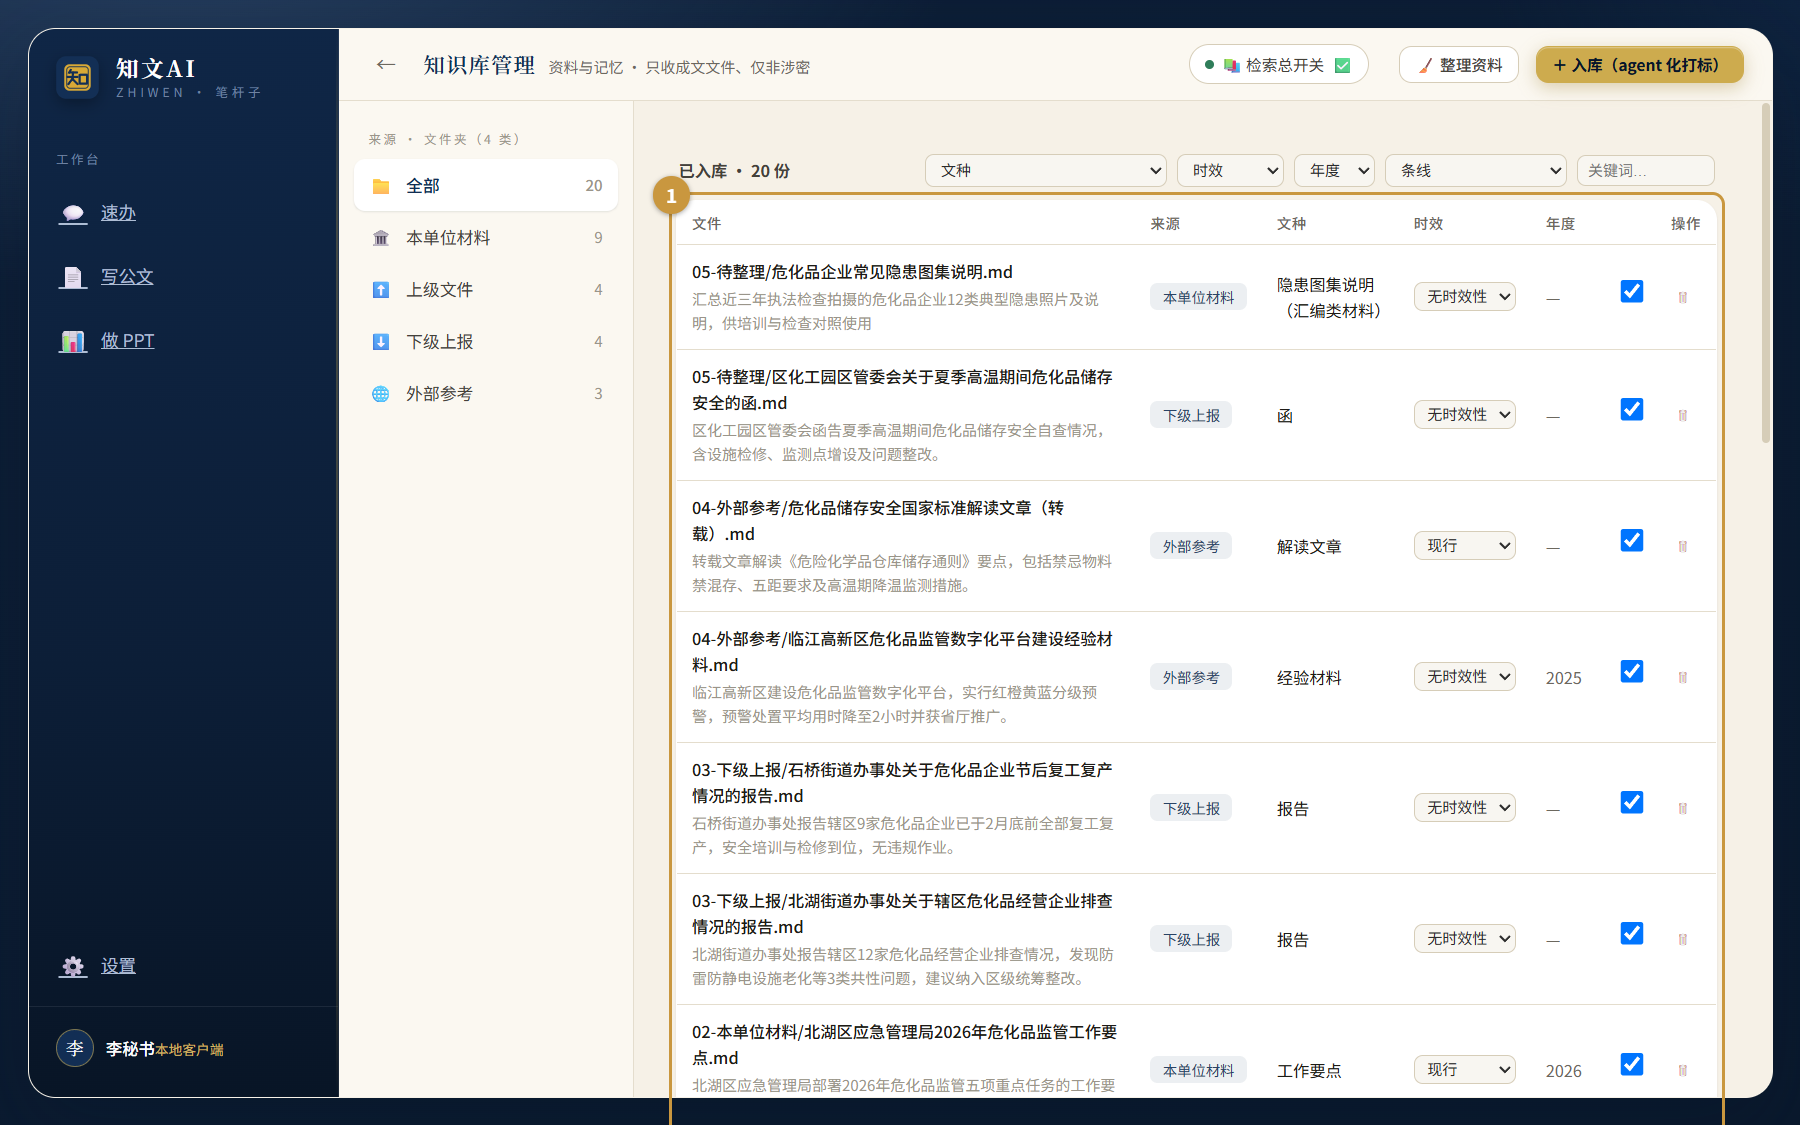Uncheck retrieval for 石桥街道办事处 报告
The width and height of the screenshot is (1800, 1125).
(x=1632, y=802)
